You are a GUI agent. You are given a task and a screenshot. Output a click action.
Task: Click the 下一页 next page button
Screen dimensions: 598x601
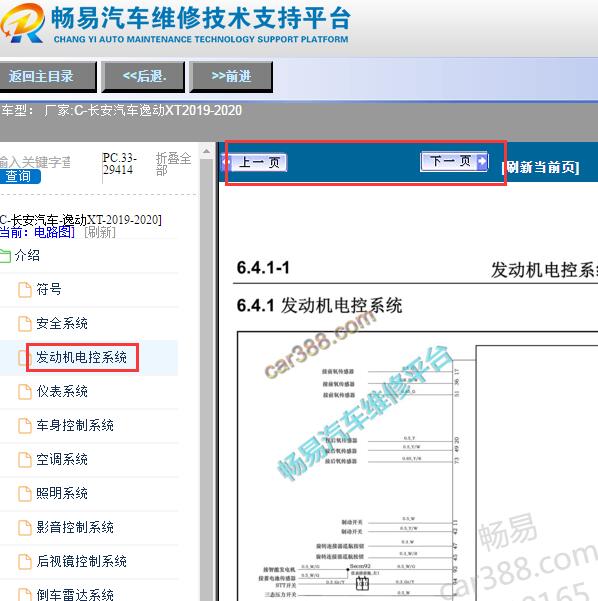[x=454, y=161]
